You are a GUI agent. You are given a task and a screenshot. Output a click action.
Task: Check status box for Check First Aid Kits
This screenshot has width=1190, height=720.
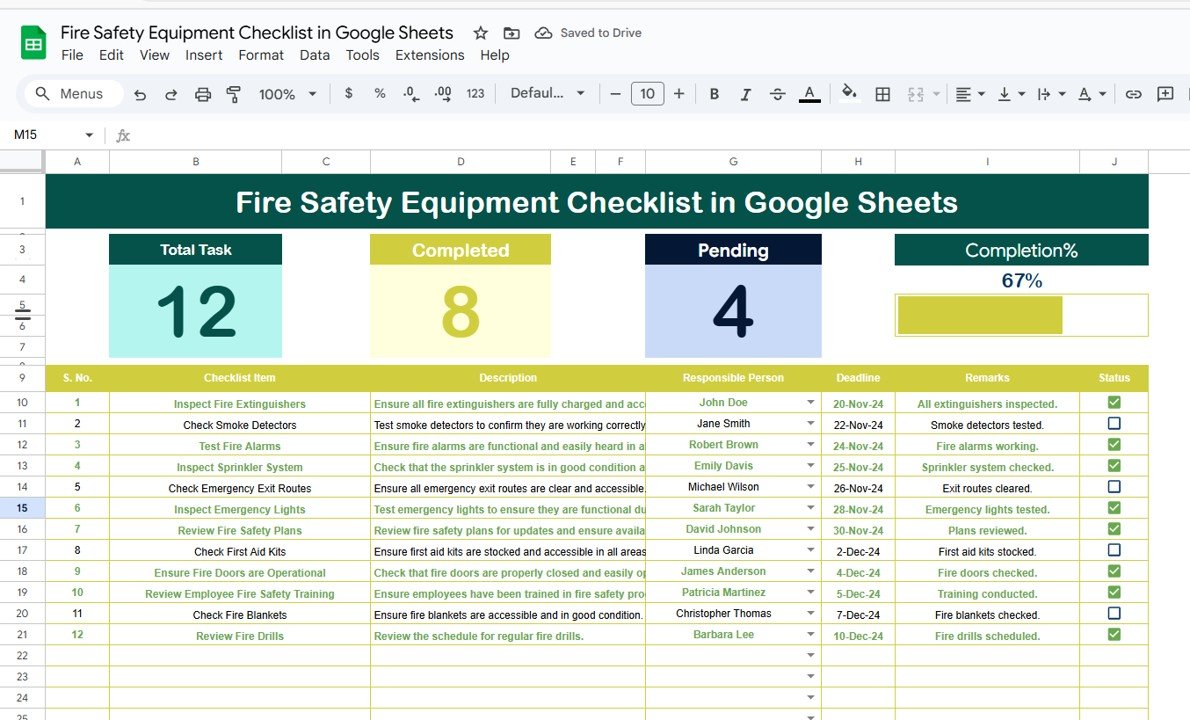pos(1114,550)
